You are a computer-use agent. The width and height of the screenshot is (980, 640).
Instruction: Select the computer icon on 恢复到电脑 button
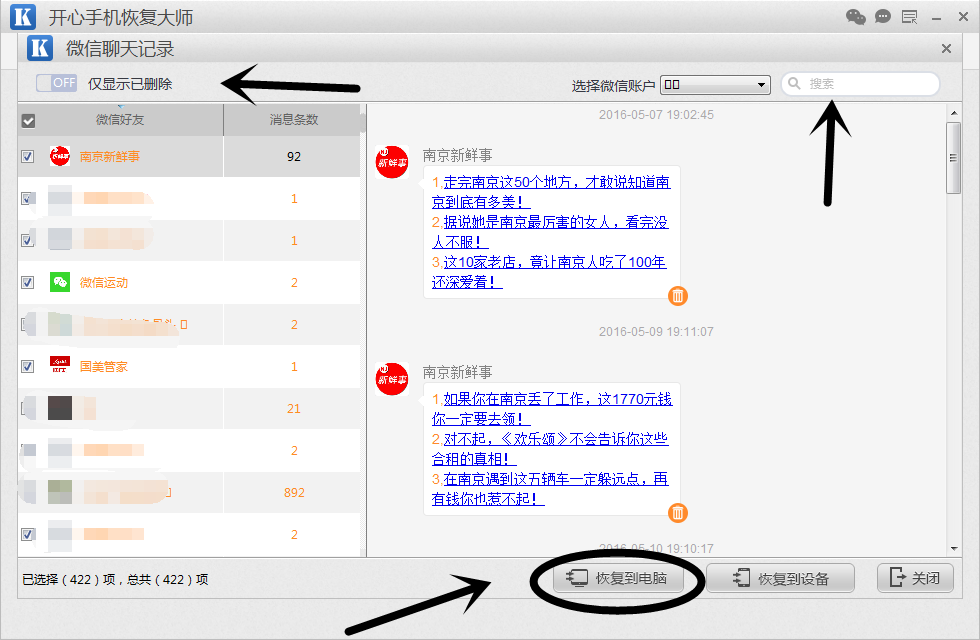(x=575, y=578)
